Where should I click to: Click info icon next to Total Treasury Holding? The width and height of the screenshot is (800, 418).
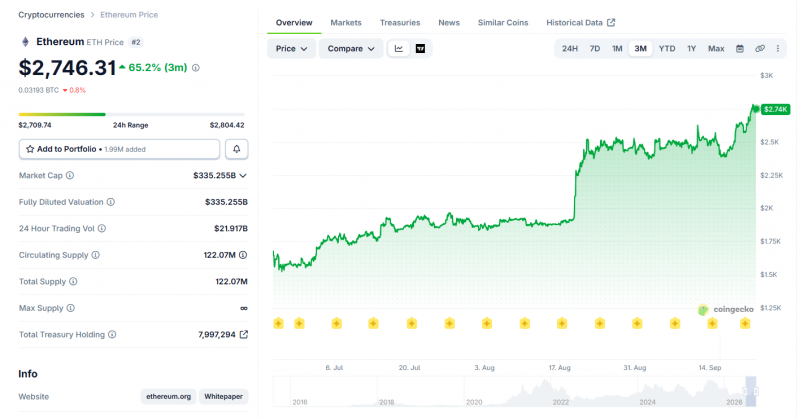[112, 334]
